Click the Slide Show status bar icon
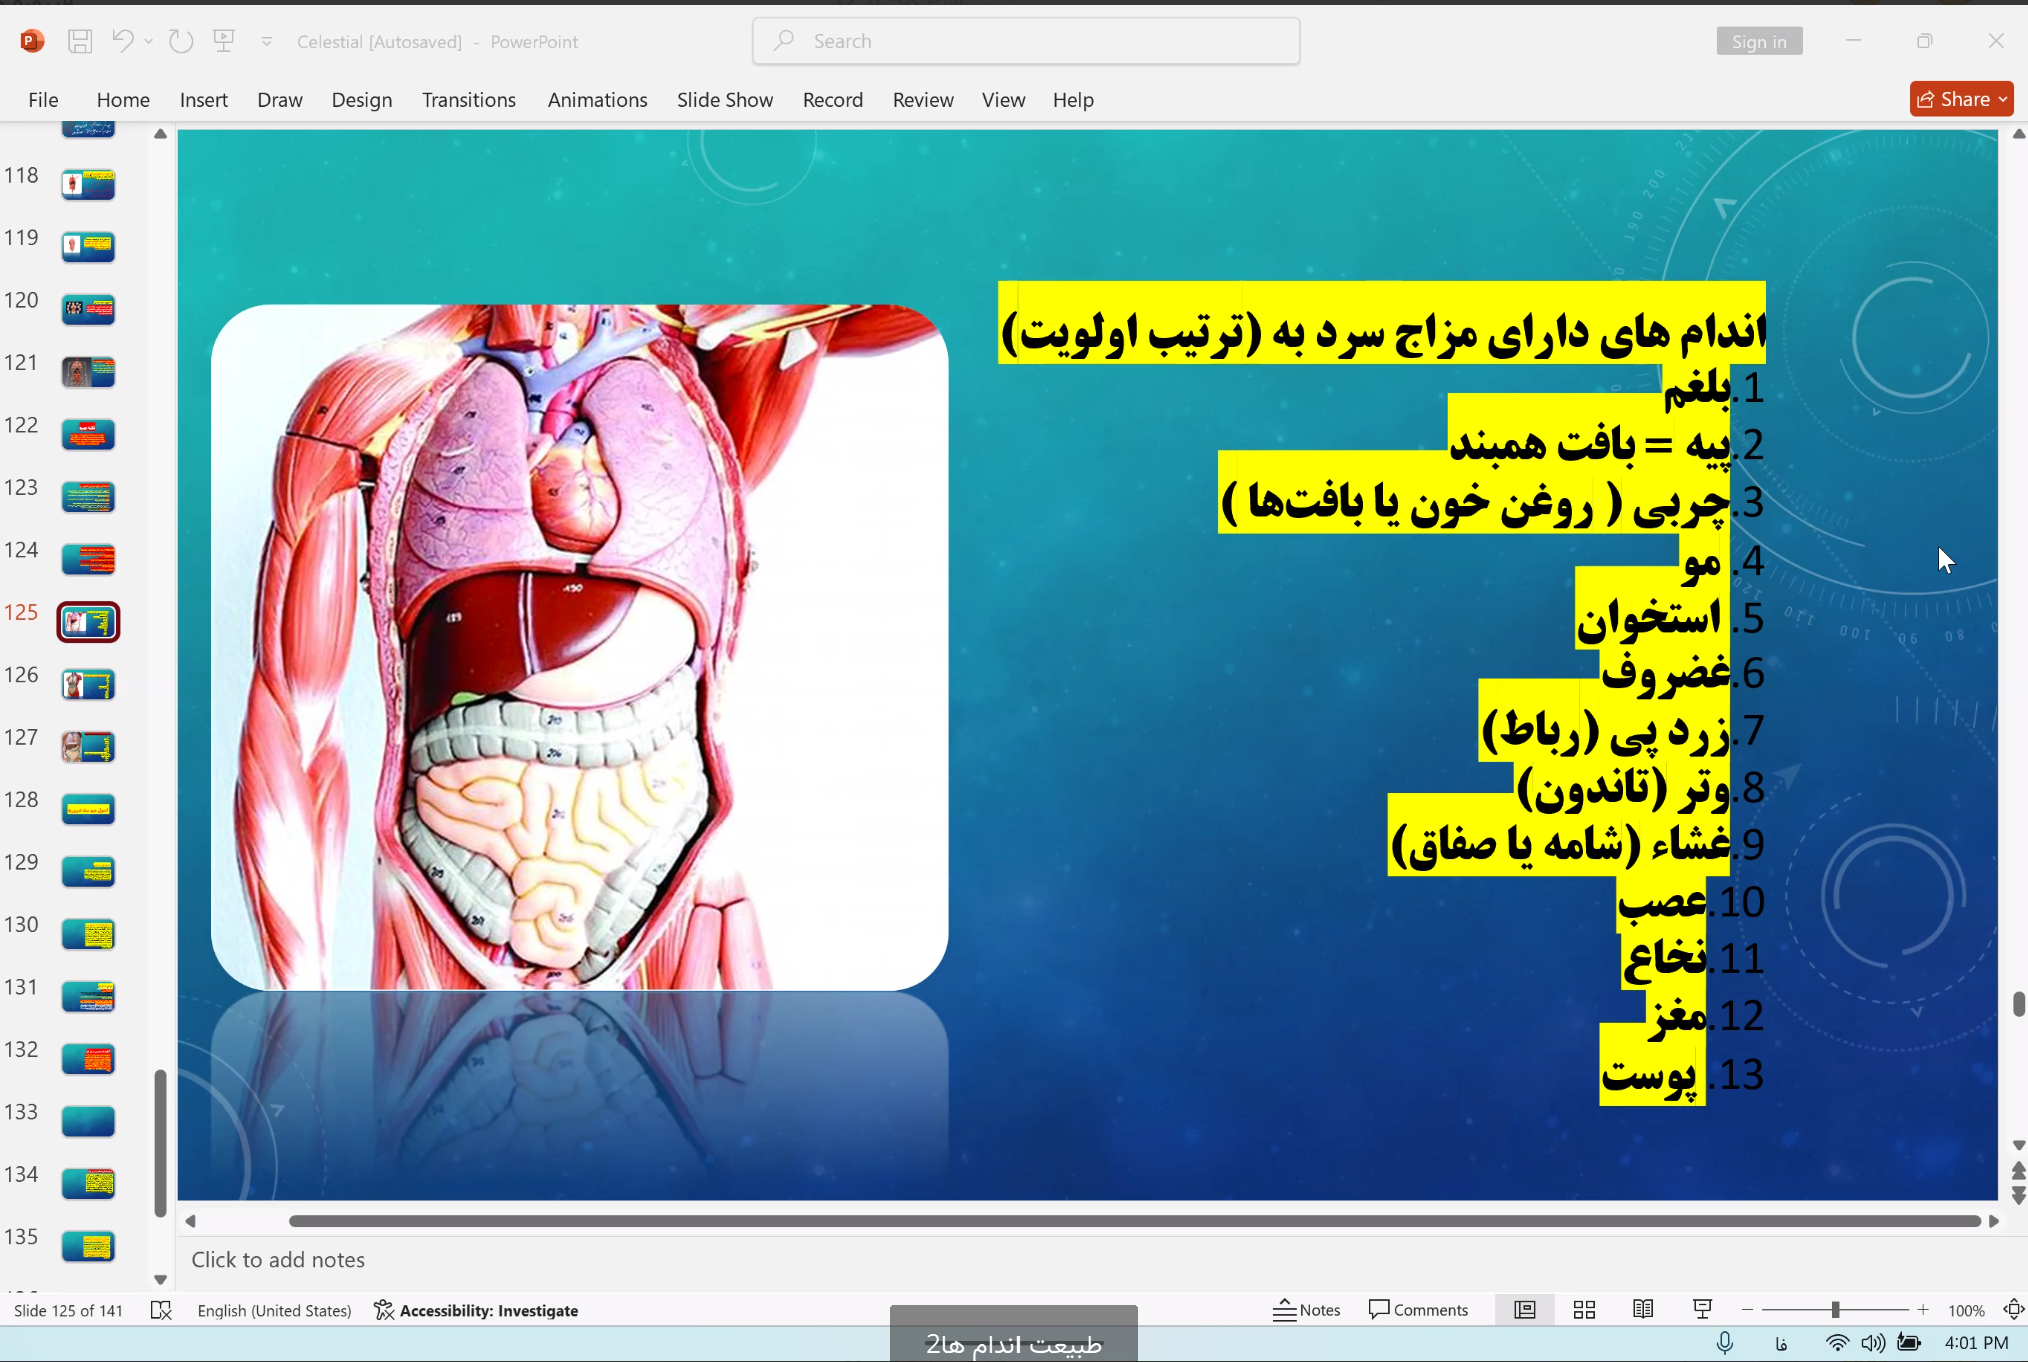The image size is (2028, 1362). tap(1702, 1310)
